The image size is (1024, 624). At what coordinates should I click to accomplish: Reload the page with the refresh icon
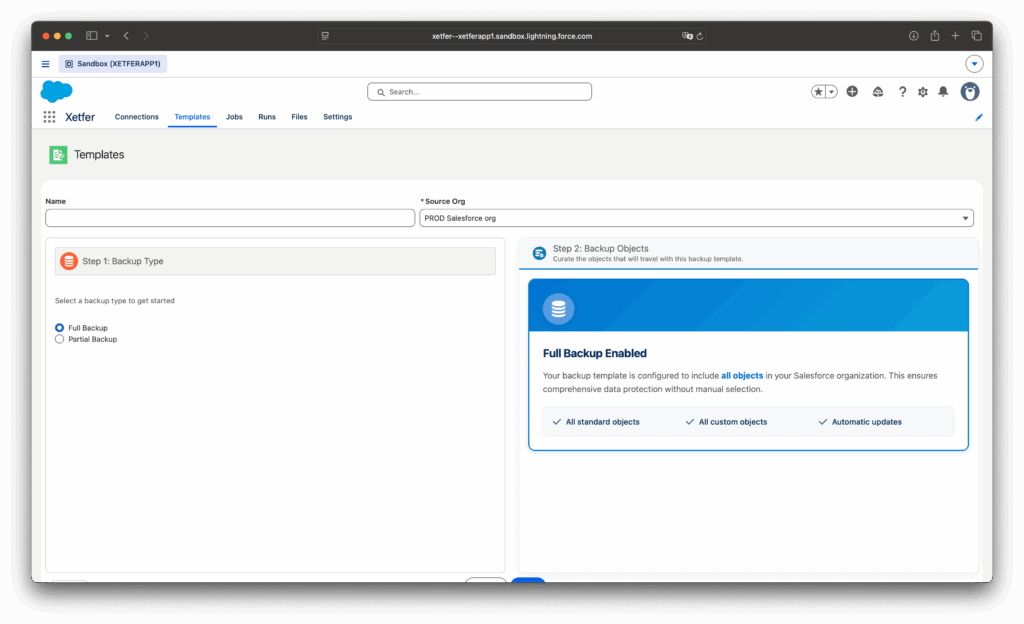coord(699,36)
